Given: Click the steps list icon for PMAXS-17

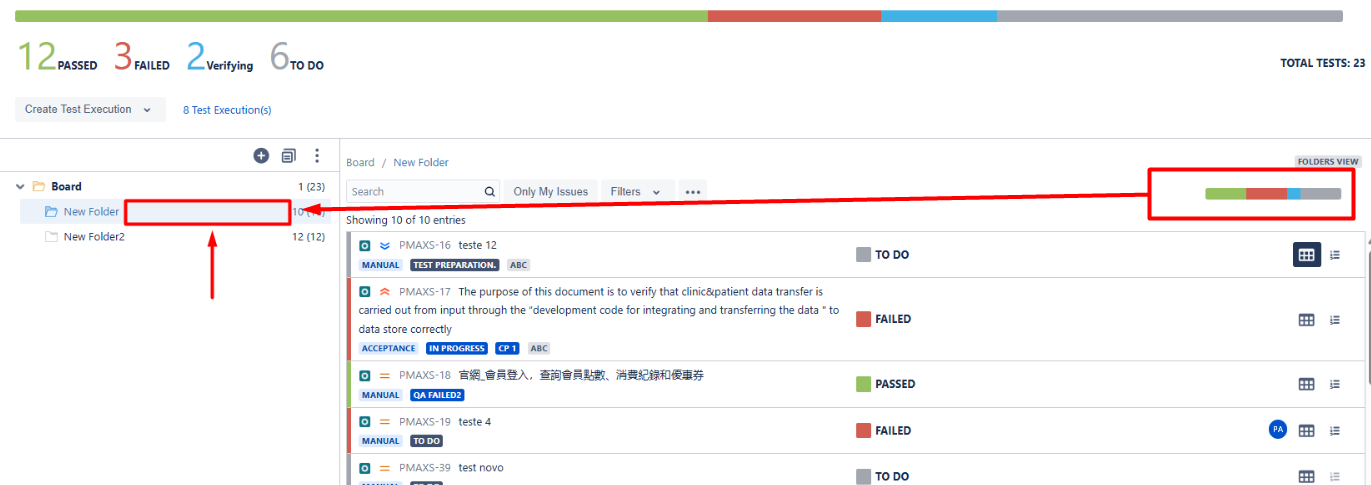Looking at the screenshot, I should pyautogui.click(x=1335, y=320).
